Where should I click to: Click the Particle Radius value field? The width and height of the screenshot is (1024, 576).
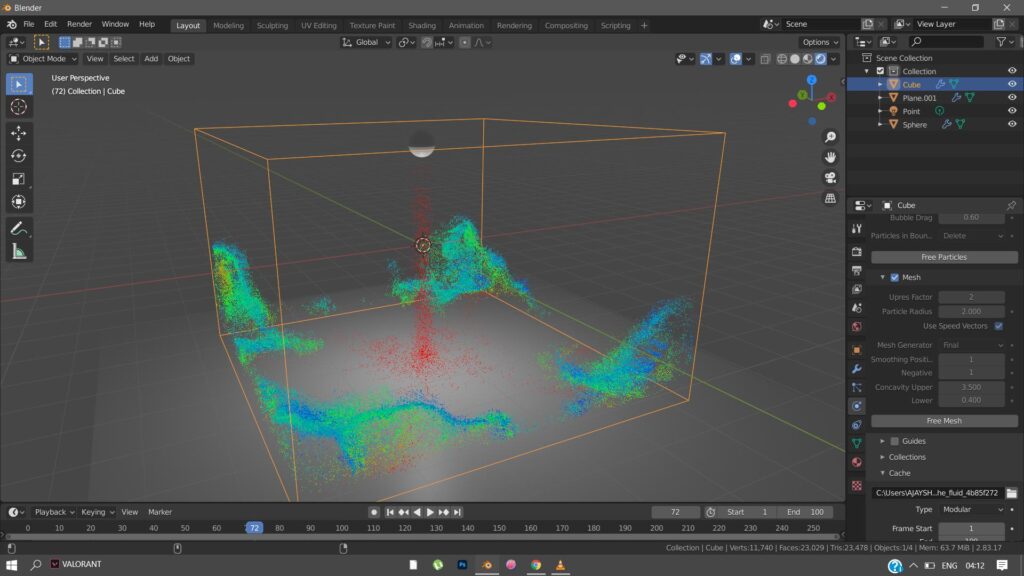pos(972,312)
